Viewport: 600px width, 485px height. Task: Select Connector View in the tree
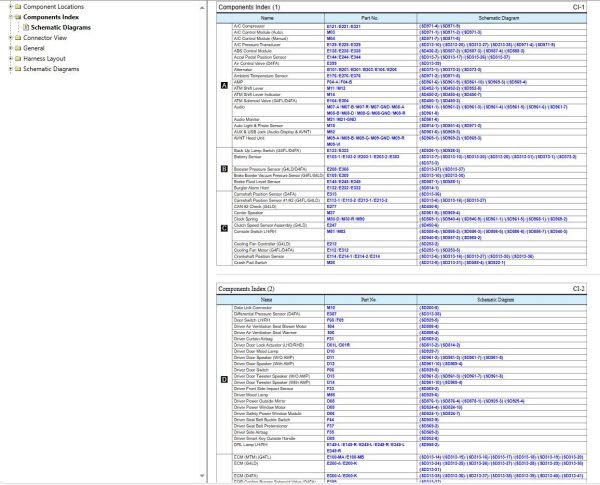click(x=45, y=38)
